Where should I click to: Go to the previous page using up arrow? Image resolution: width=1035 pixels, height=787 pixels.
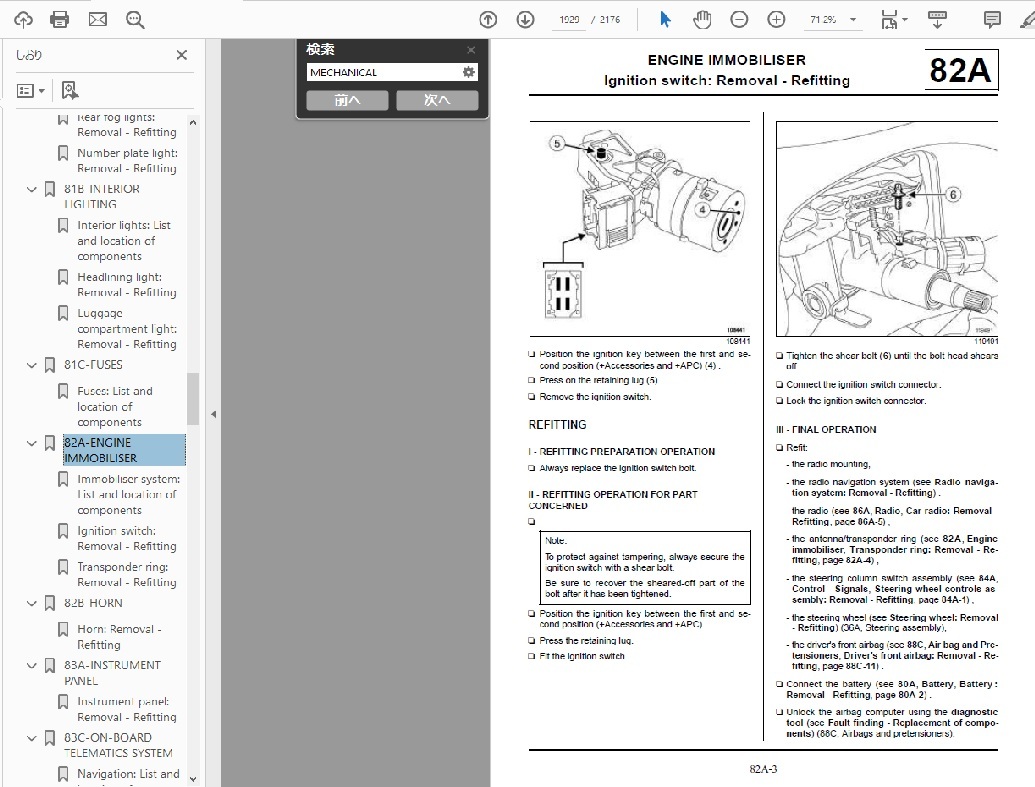pyautogui.click(x=488, y=19)
